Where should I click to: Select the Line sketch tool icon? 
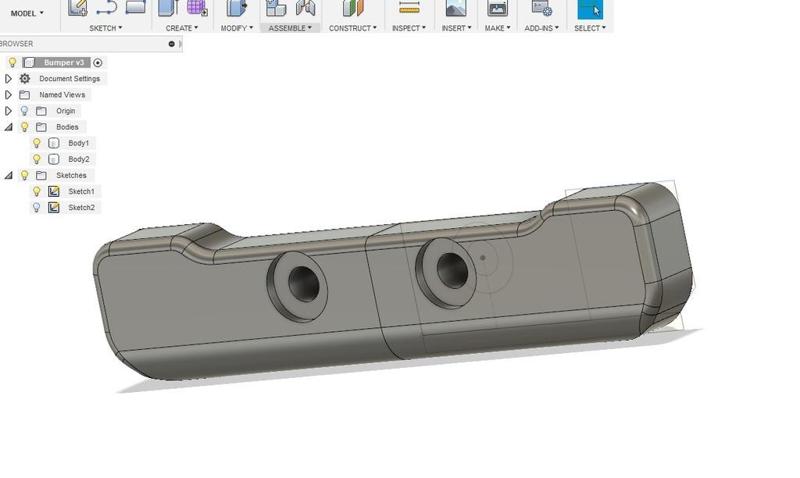coord(106,7)
